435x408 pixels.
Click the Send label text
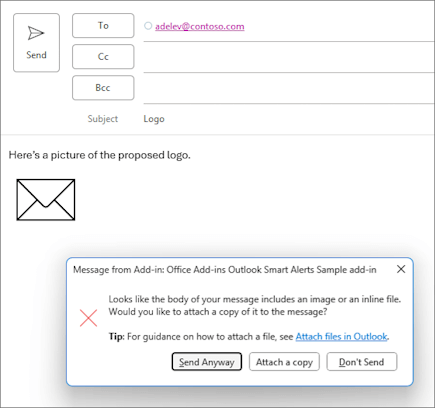coord(36,55)
